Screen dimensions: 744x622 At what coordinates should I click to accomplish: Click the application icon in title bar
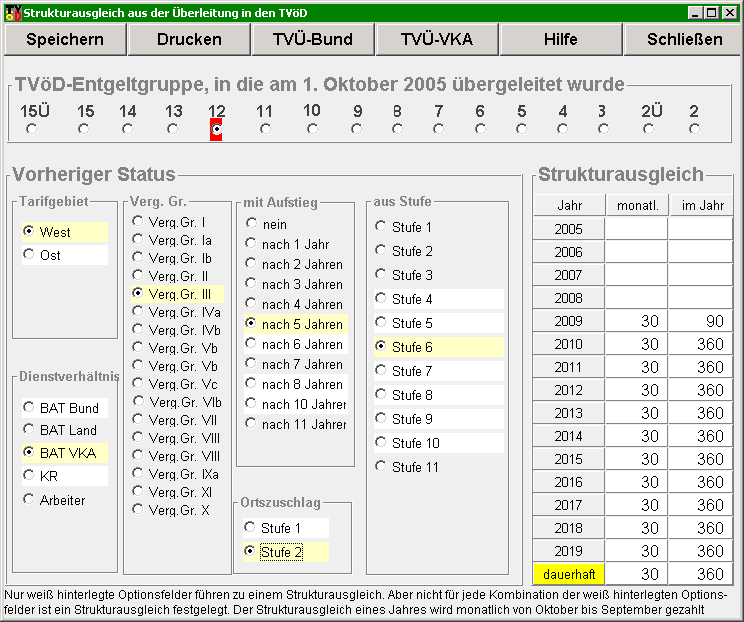13,13
